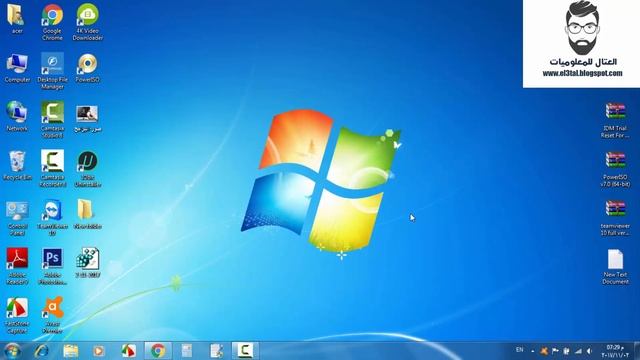This screenshot has width=640, height=360.
Task: Select the Adobe Reader desktop shortcut
Action: 17,266
